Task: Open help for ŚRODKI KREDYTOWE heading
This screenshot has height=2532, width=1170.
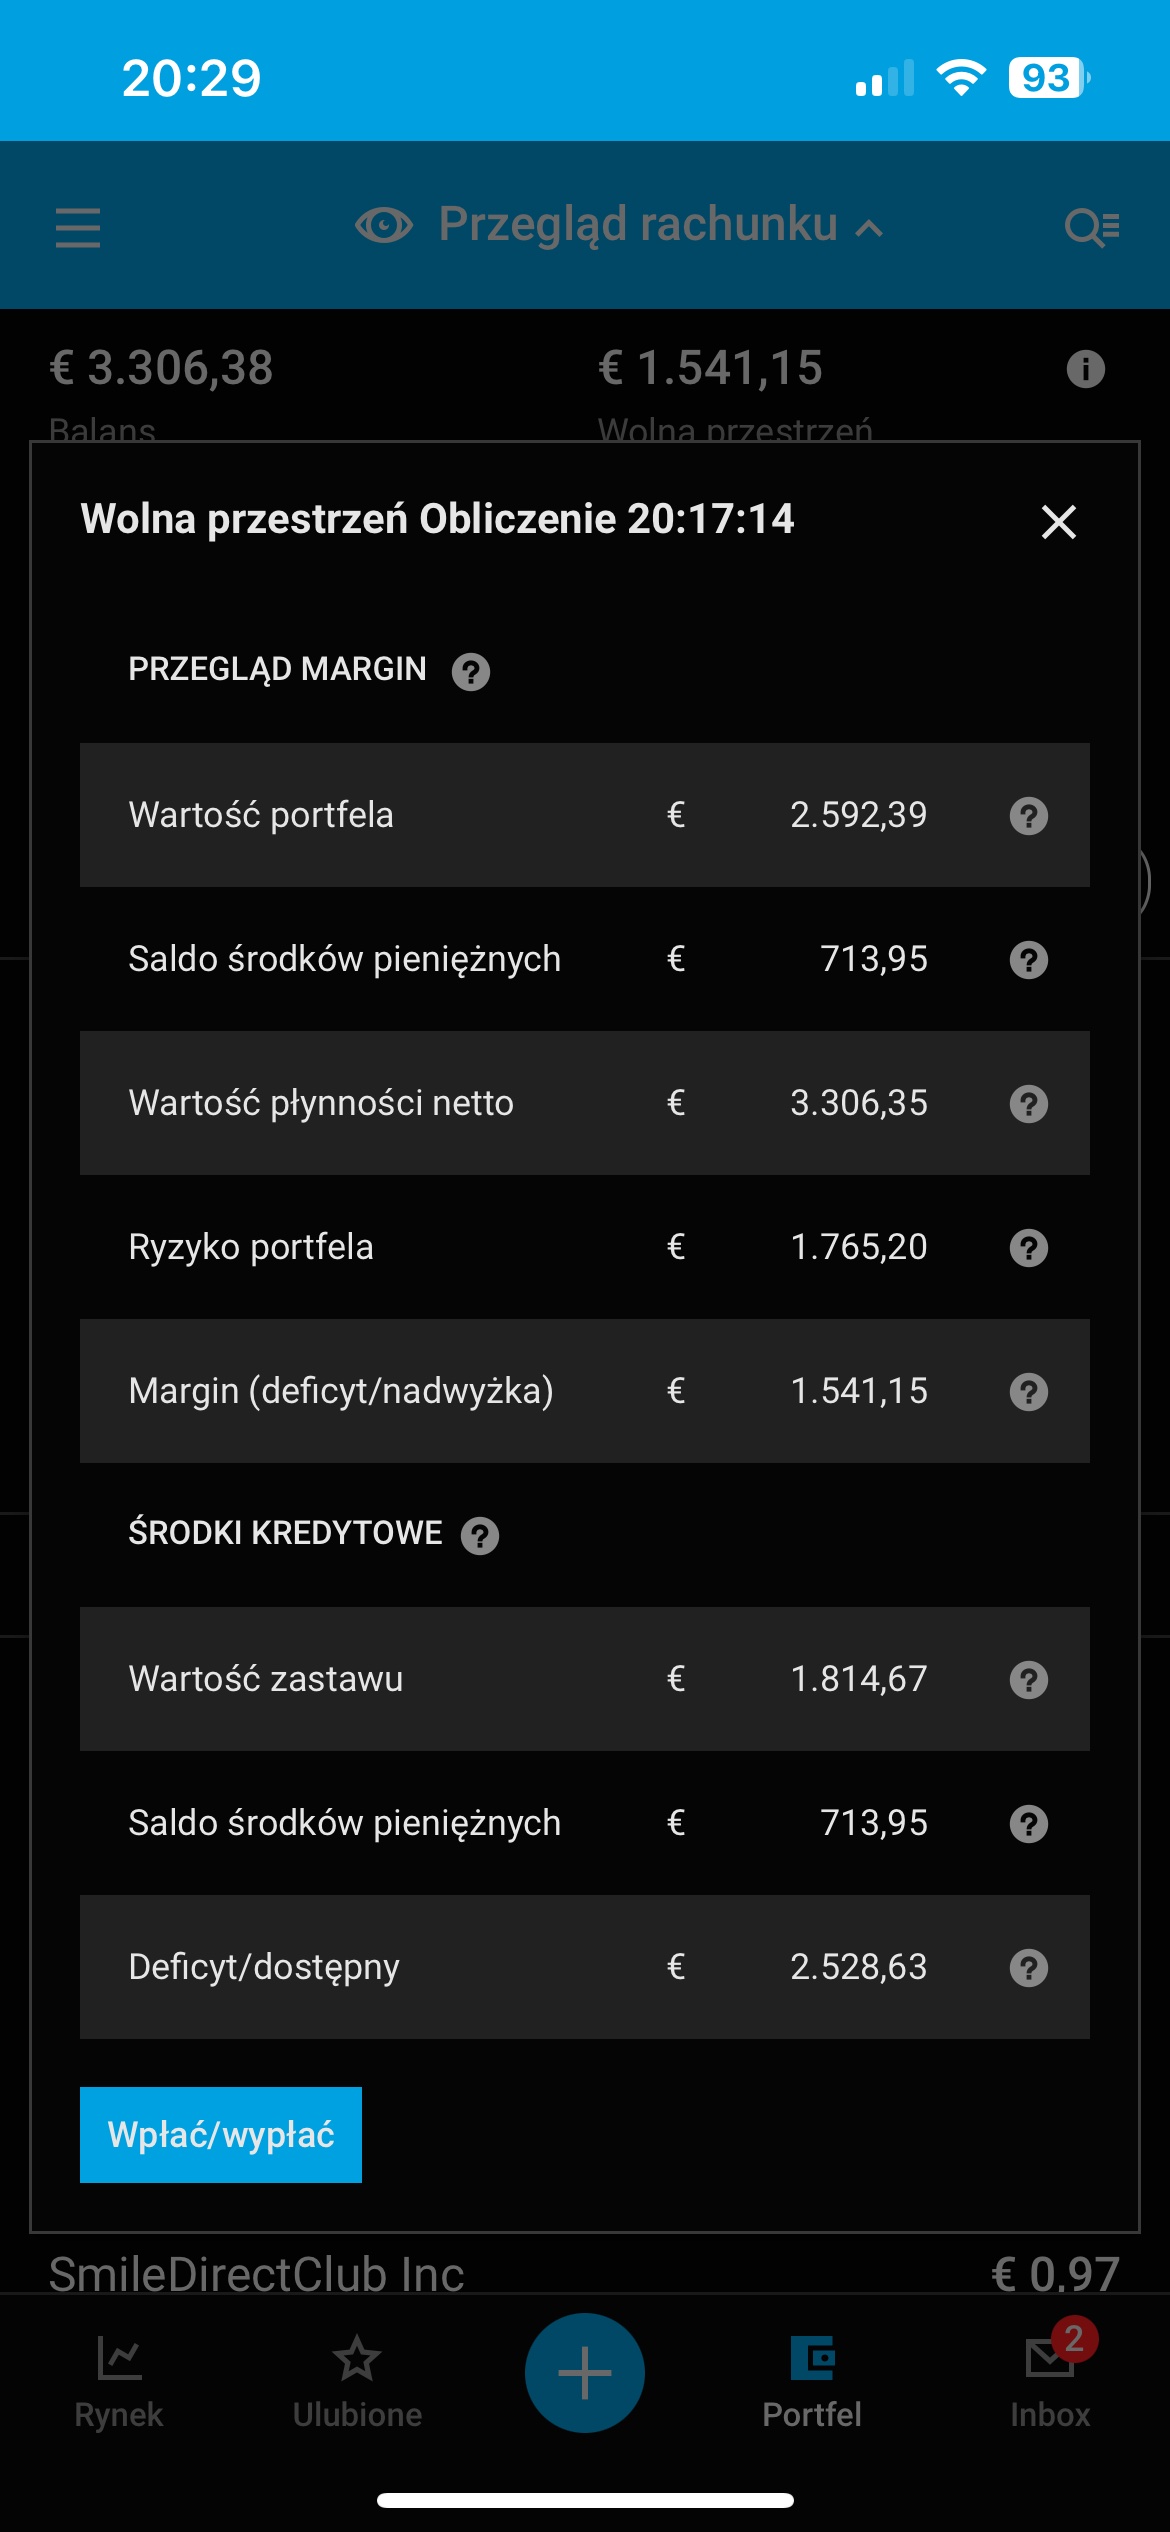Action: click(x=480, y=1536)
